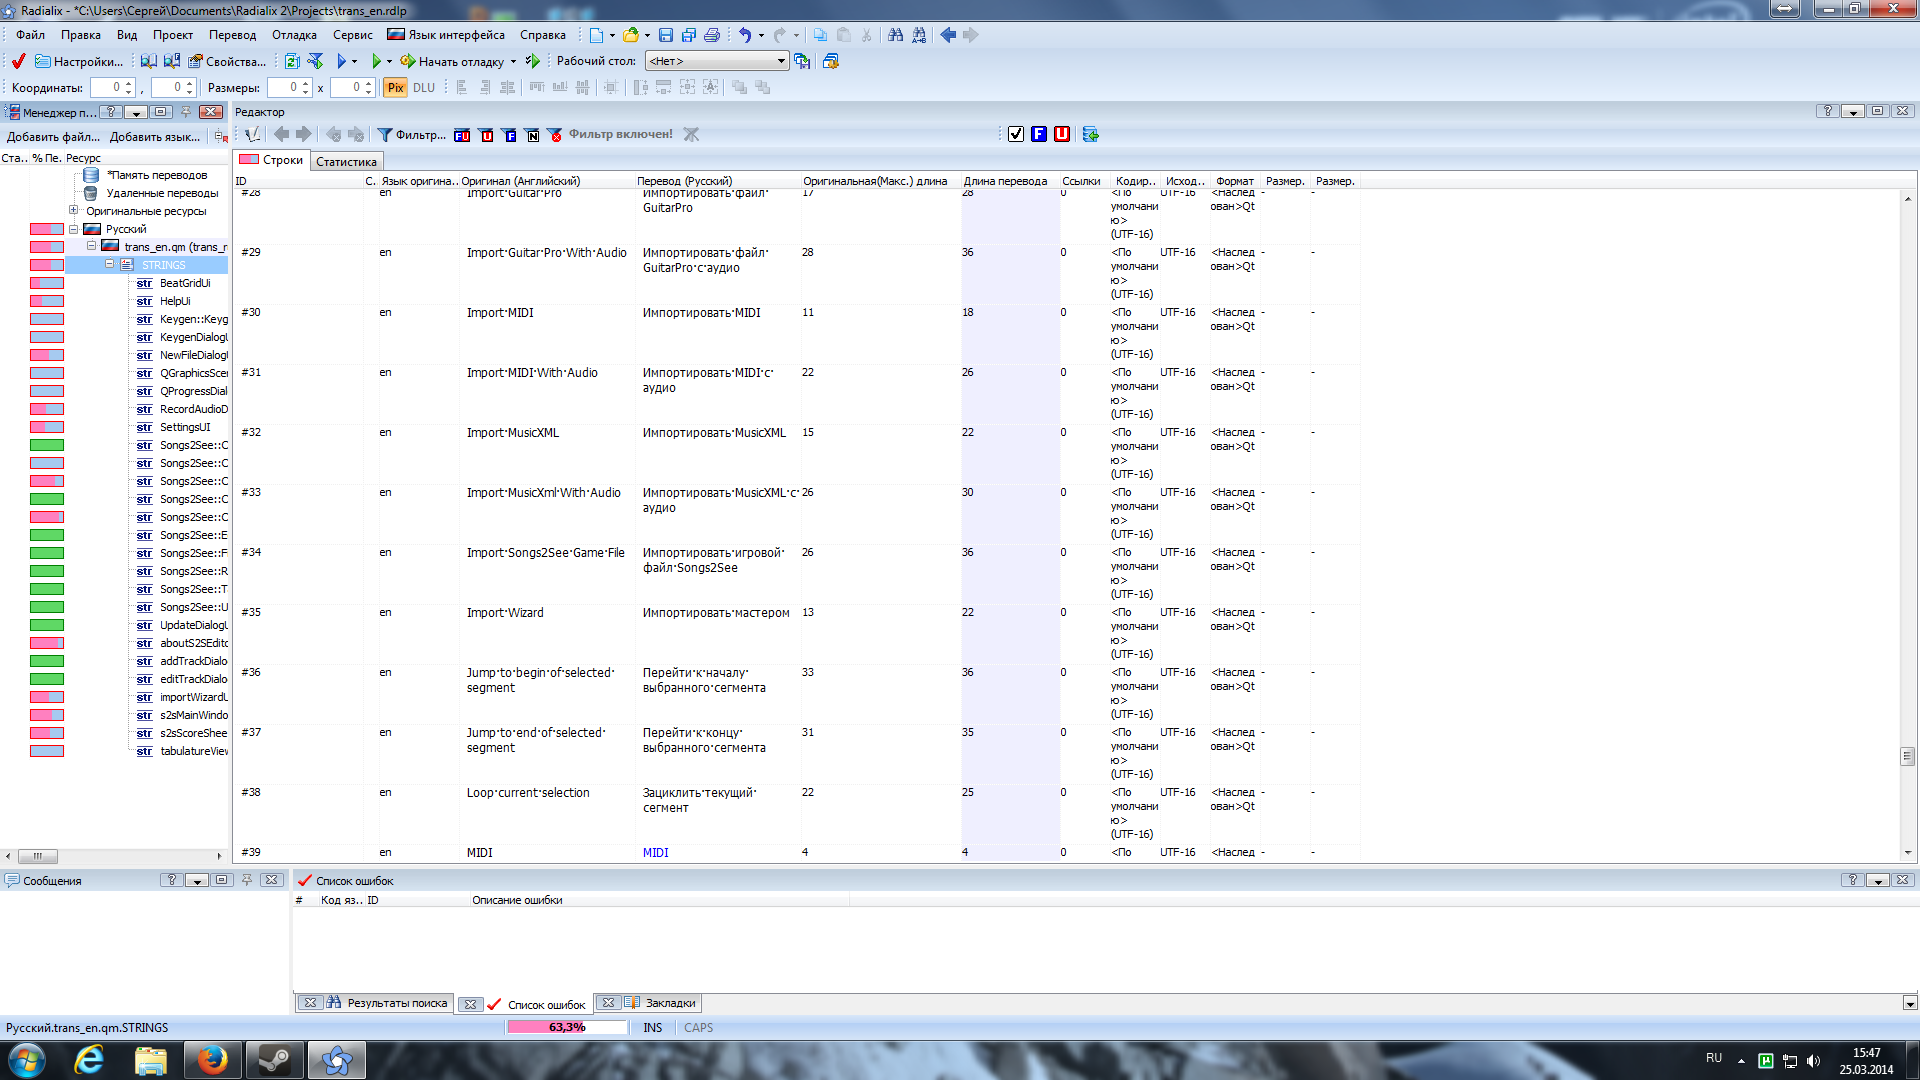The width and height of the screenshot is (1920, 1080).
Task: Click the red clear-filter funnel icon
Action: 556,135
